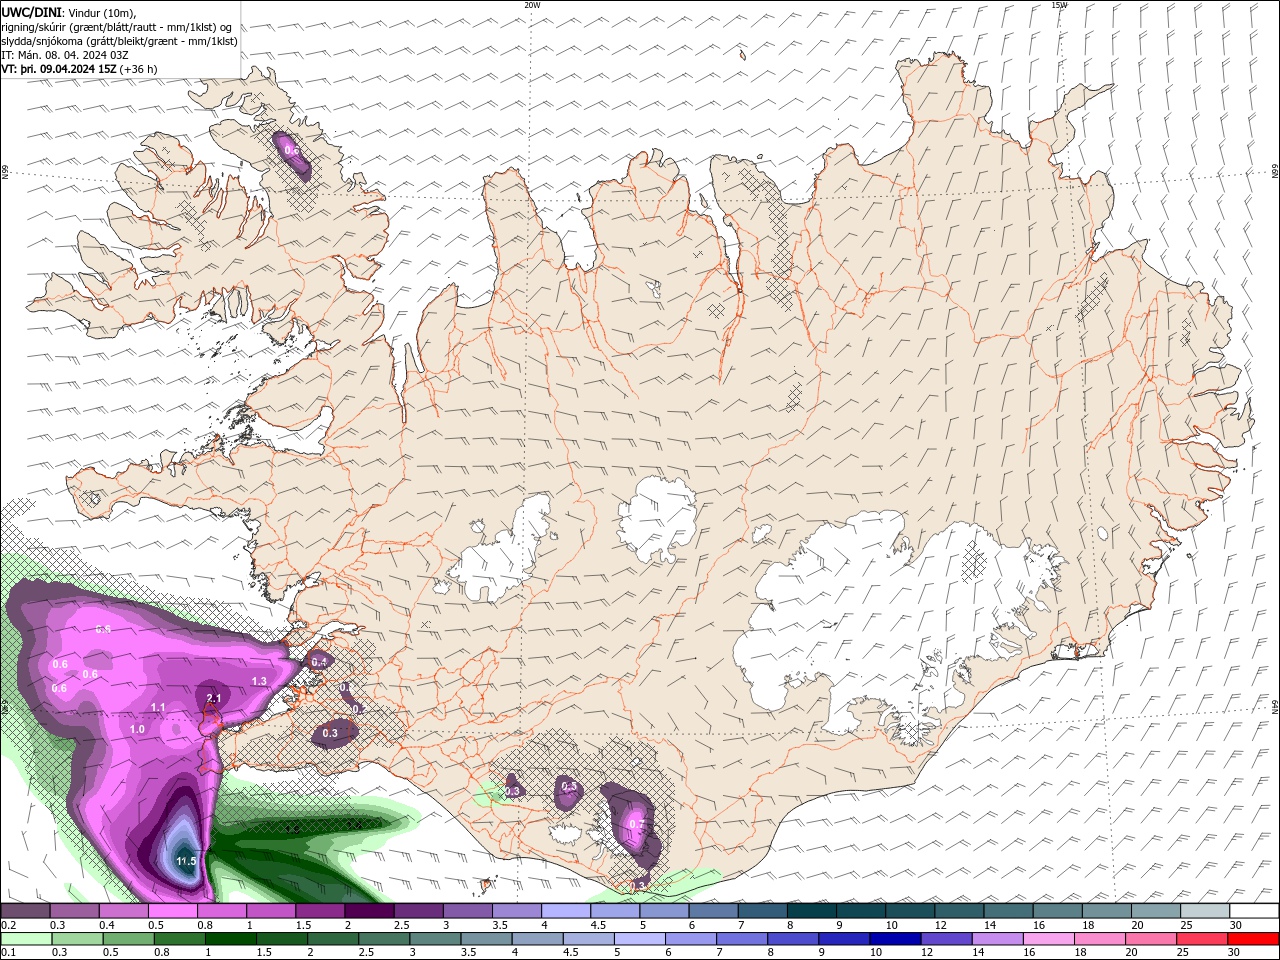Select the deep navy blue 10 swatch in lower legend
This screenshot has height=960, width=1280.
click(895, 939)
